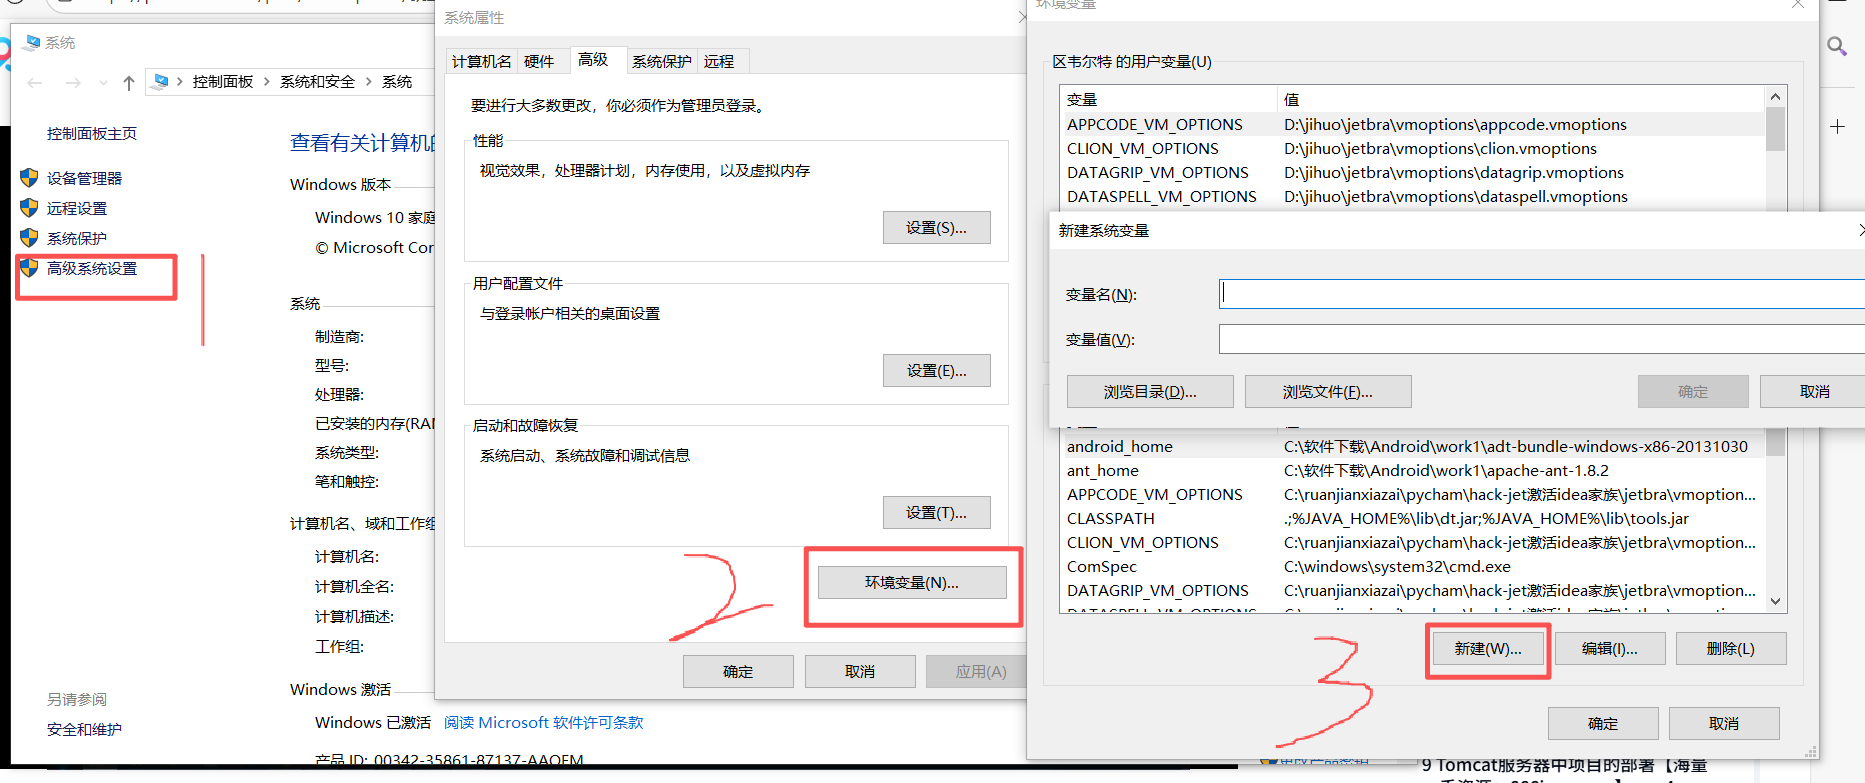Click the Back arrow in the System window
1865x783 pixels.
point(35,82)
